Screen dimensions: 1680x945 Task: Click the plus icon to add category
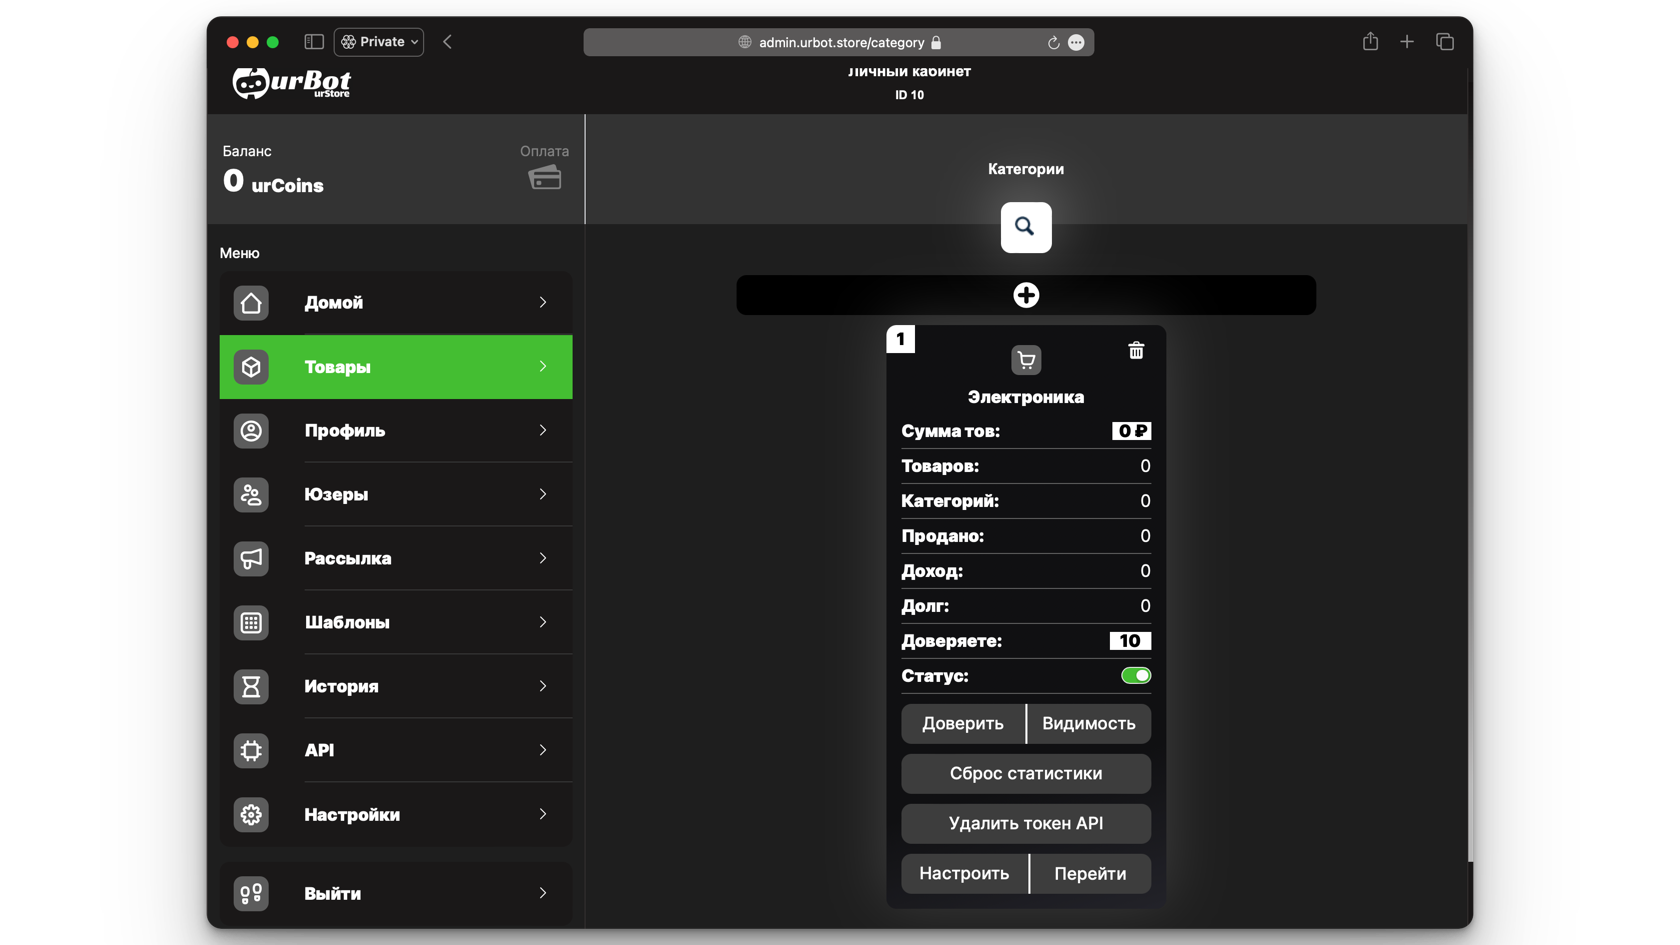tap(1025, 295)
